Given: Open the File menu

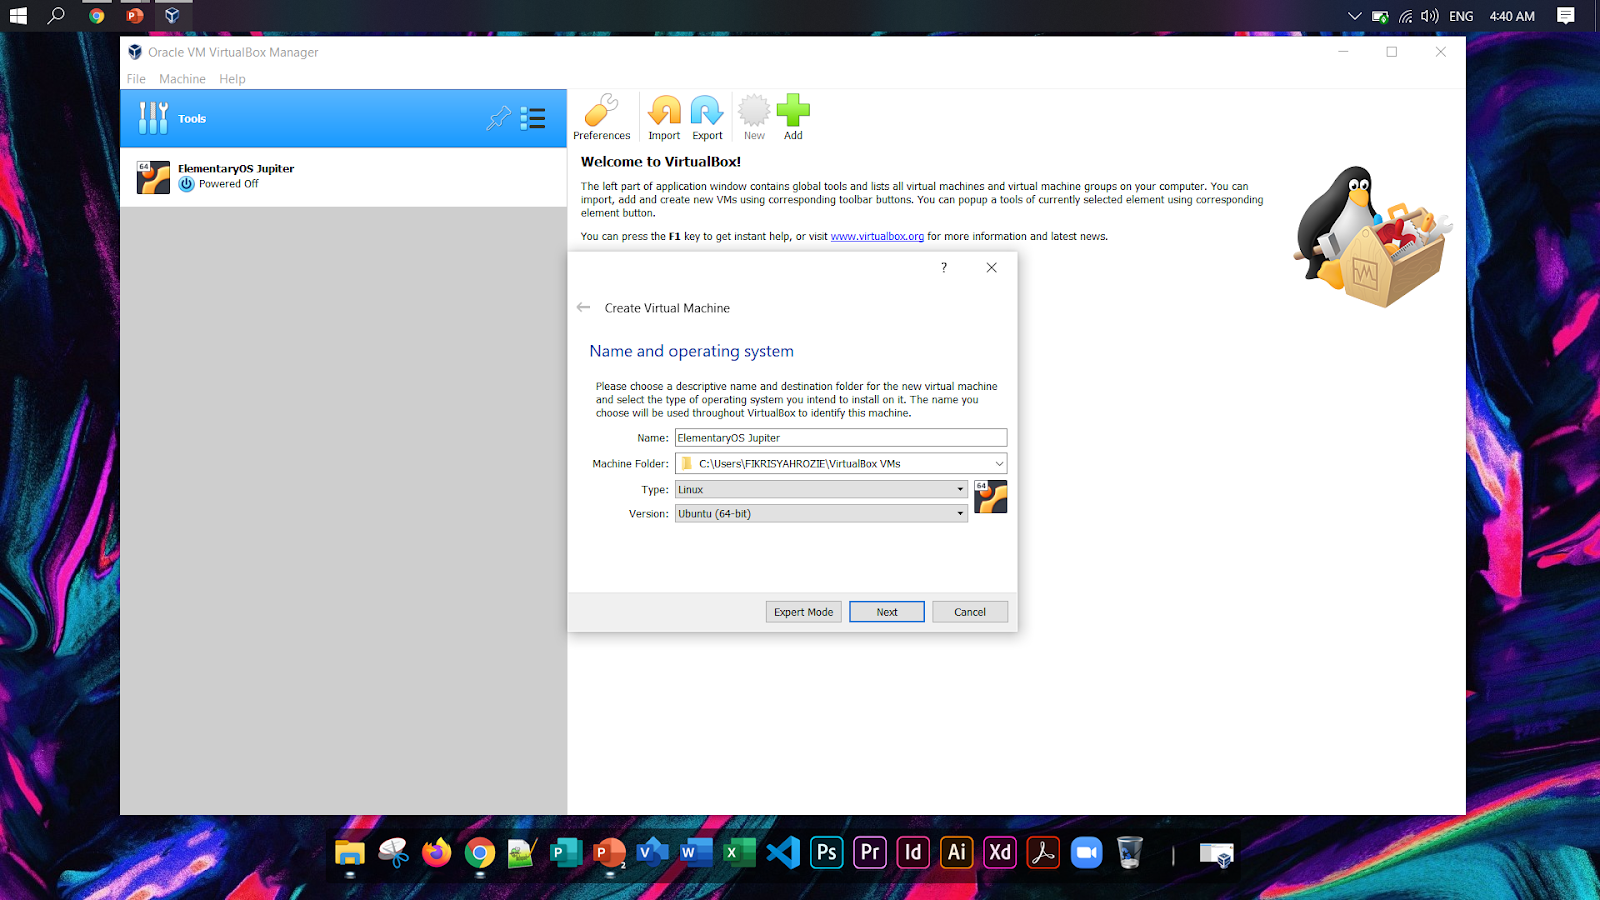Looking at the screenshot, I should [136, 79].
